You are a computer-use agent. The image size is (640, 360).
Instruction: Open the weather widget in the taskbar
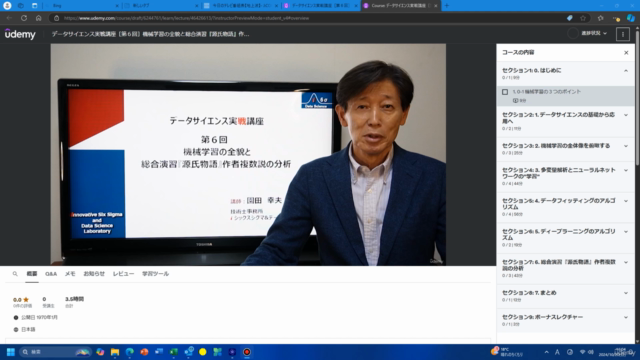(506, 352)
